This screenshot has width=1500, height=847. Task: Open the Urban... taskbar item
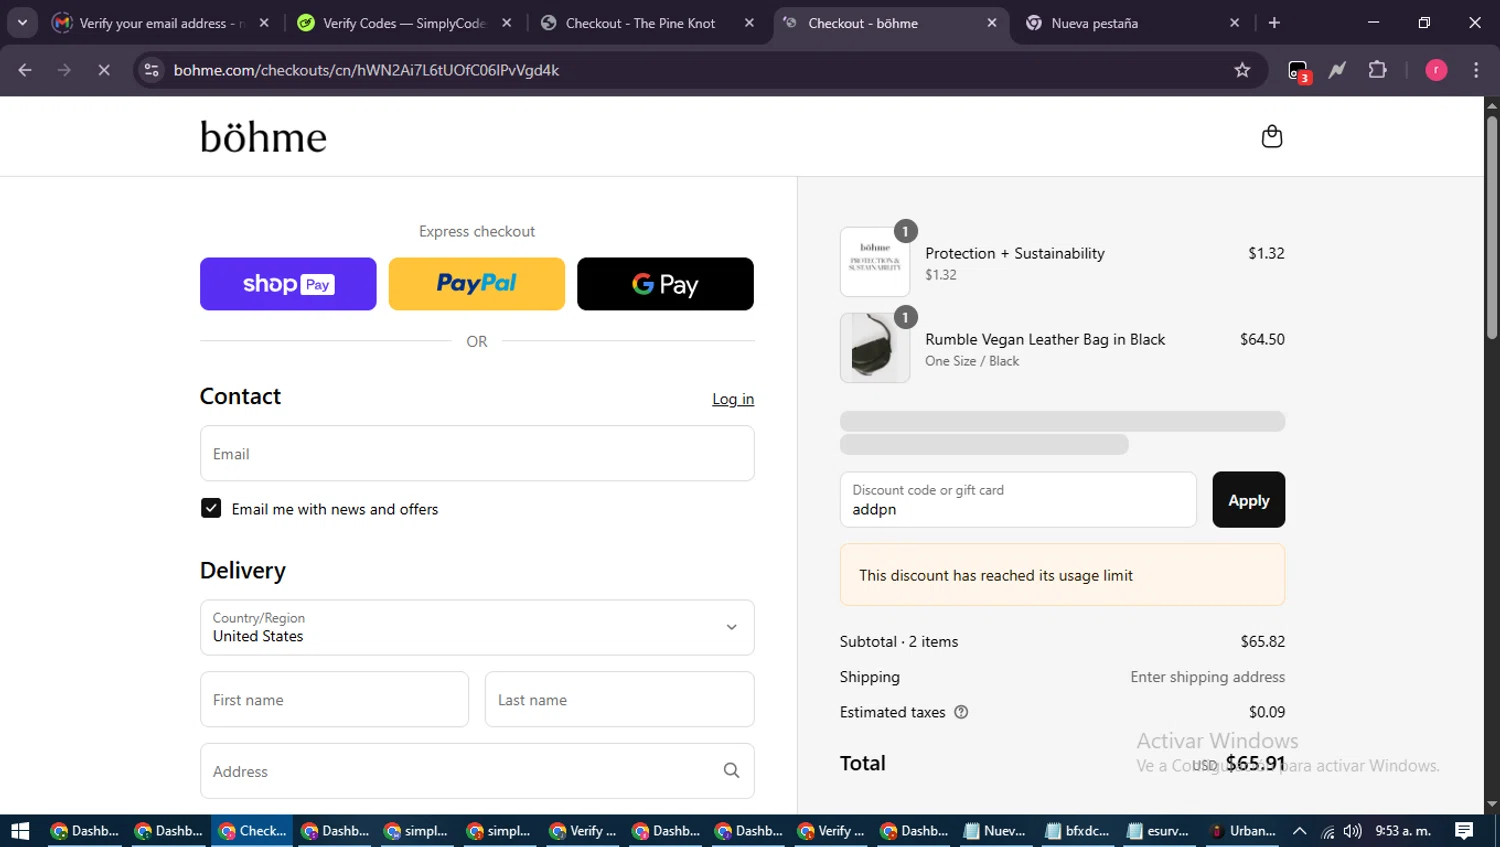(1243, 831)
